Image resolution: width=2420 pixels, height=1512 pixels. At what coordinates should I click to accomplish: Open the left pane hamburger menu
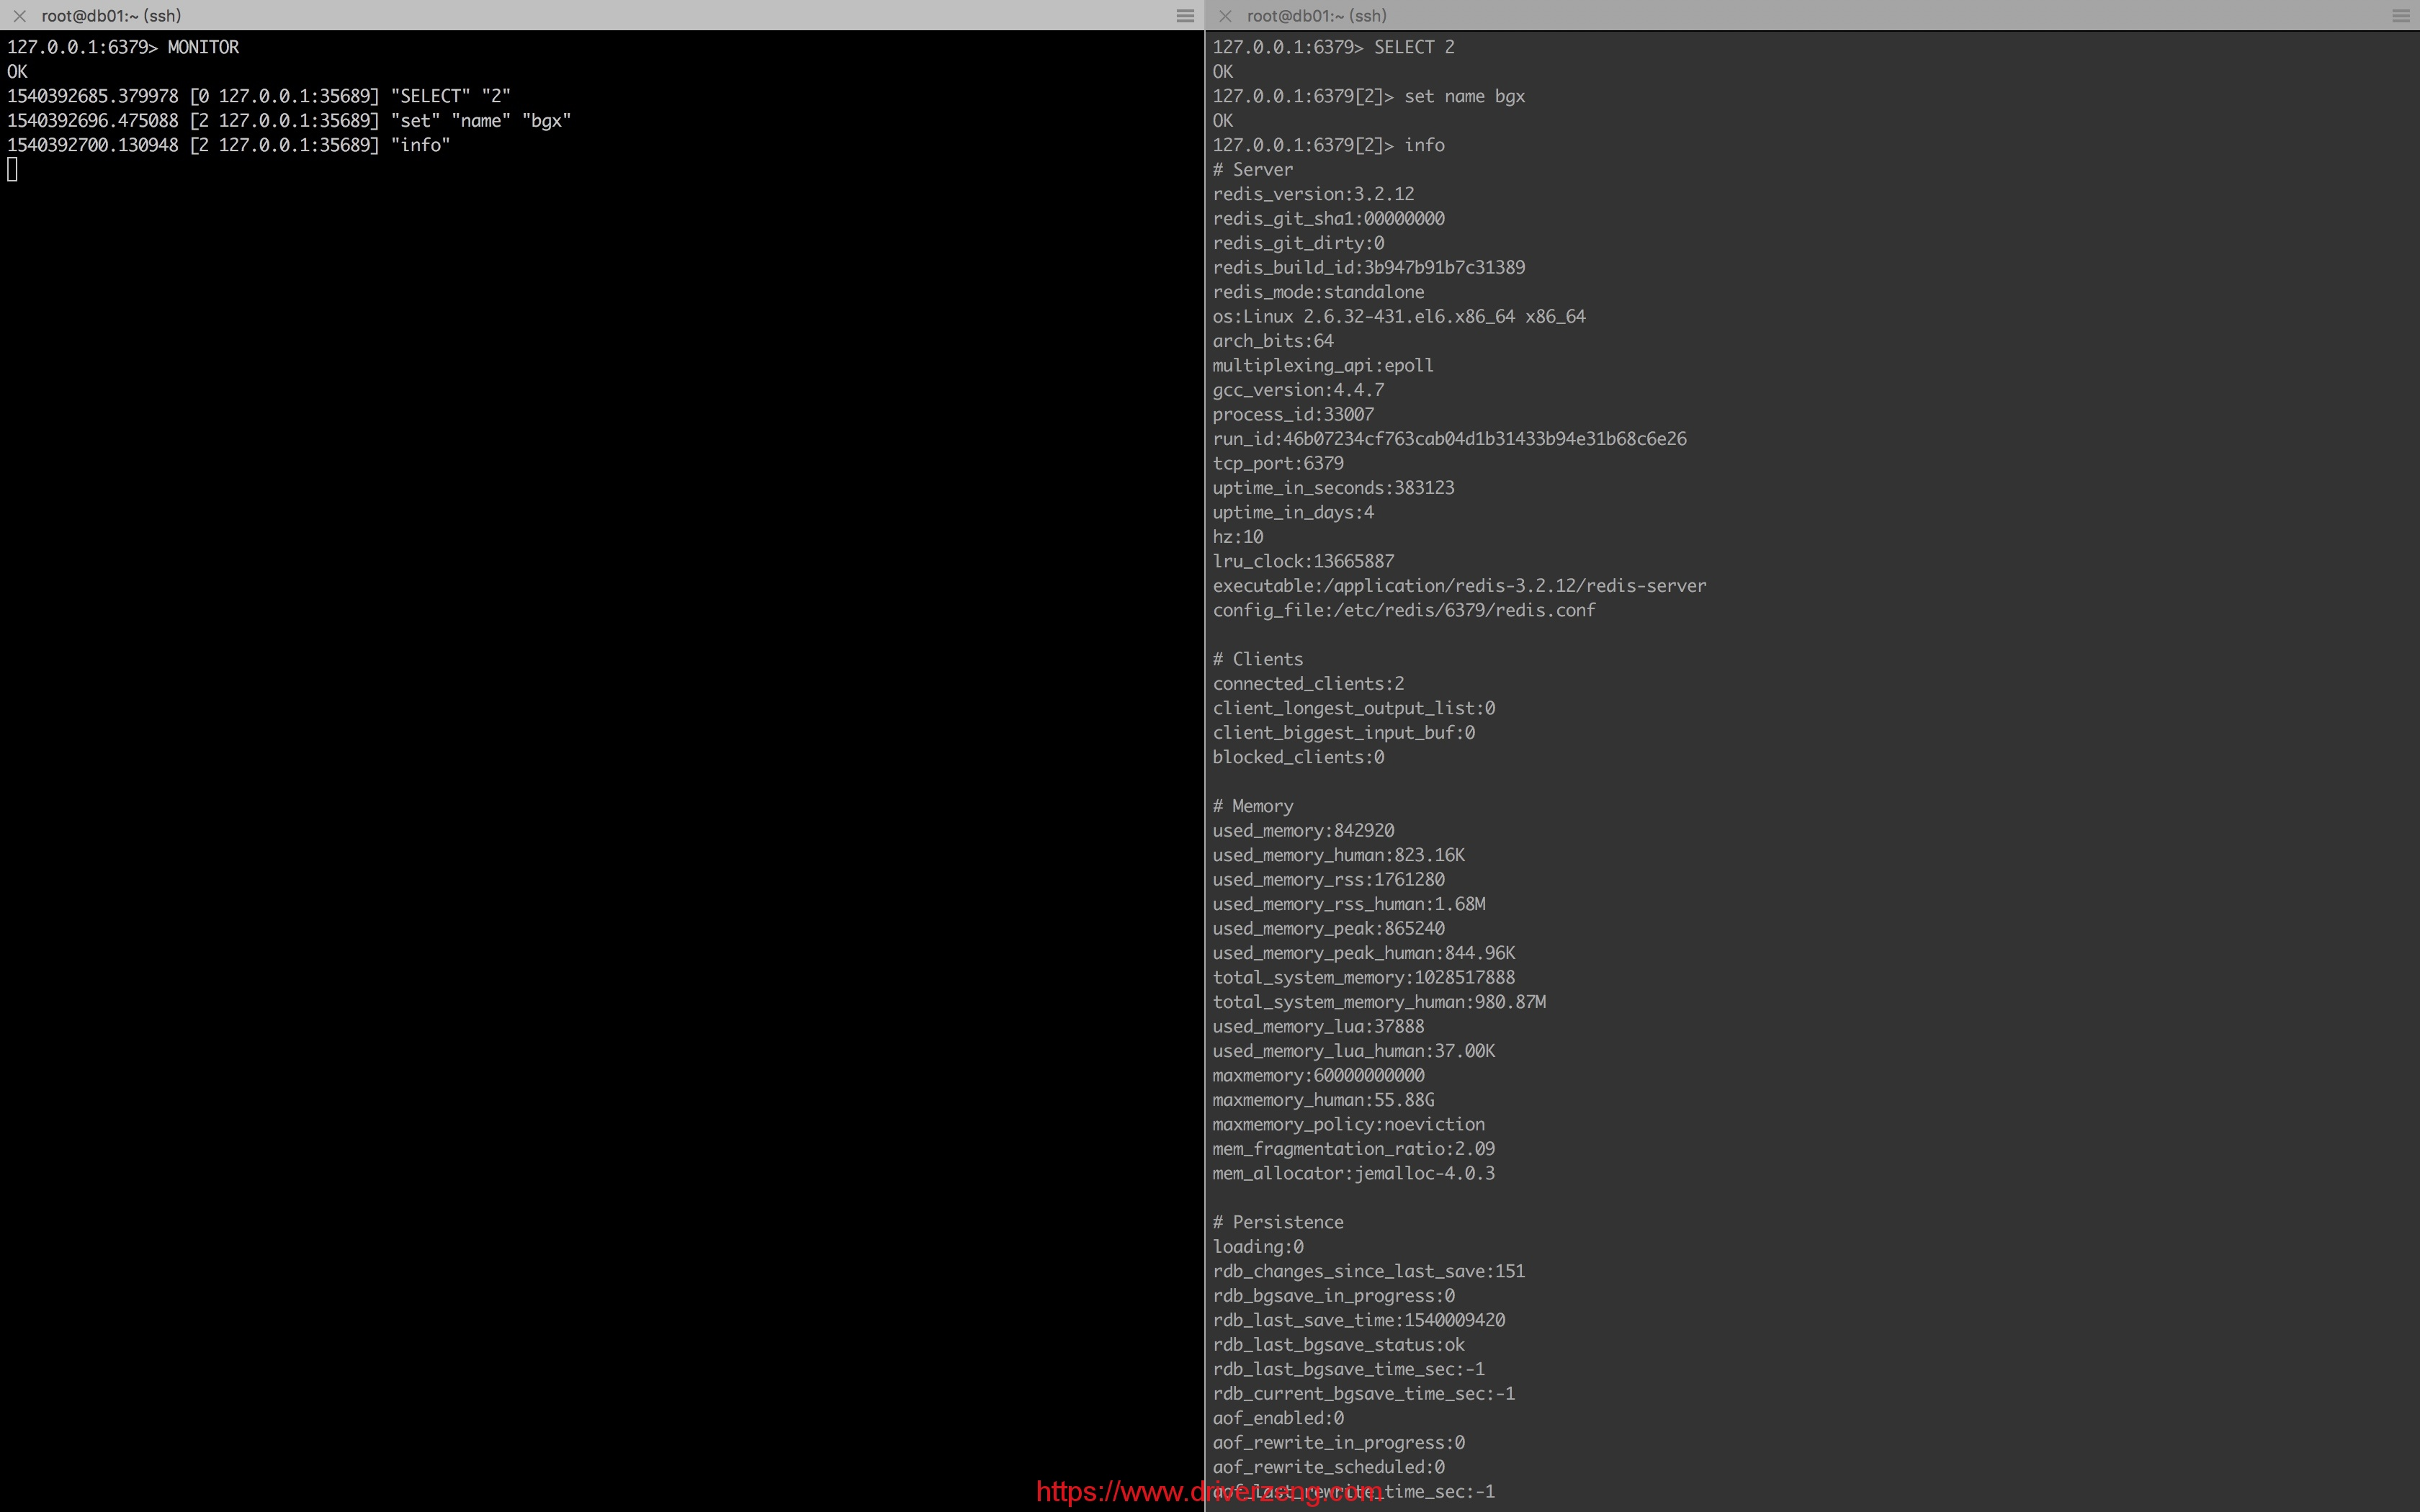[1185, 16]
